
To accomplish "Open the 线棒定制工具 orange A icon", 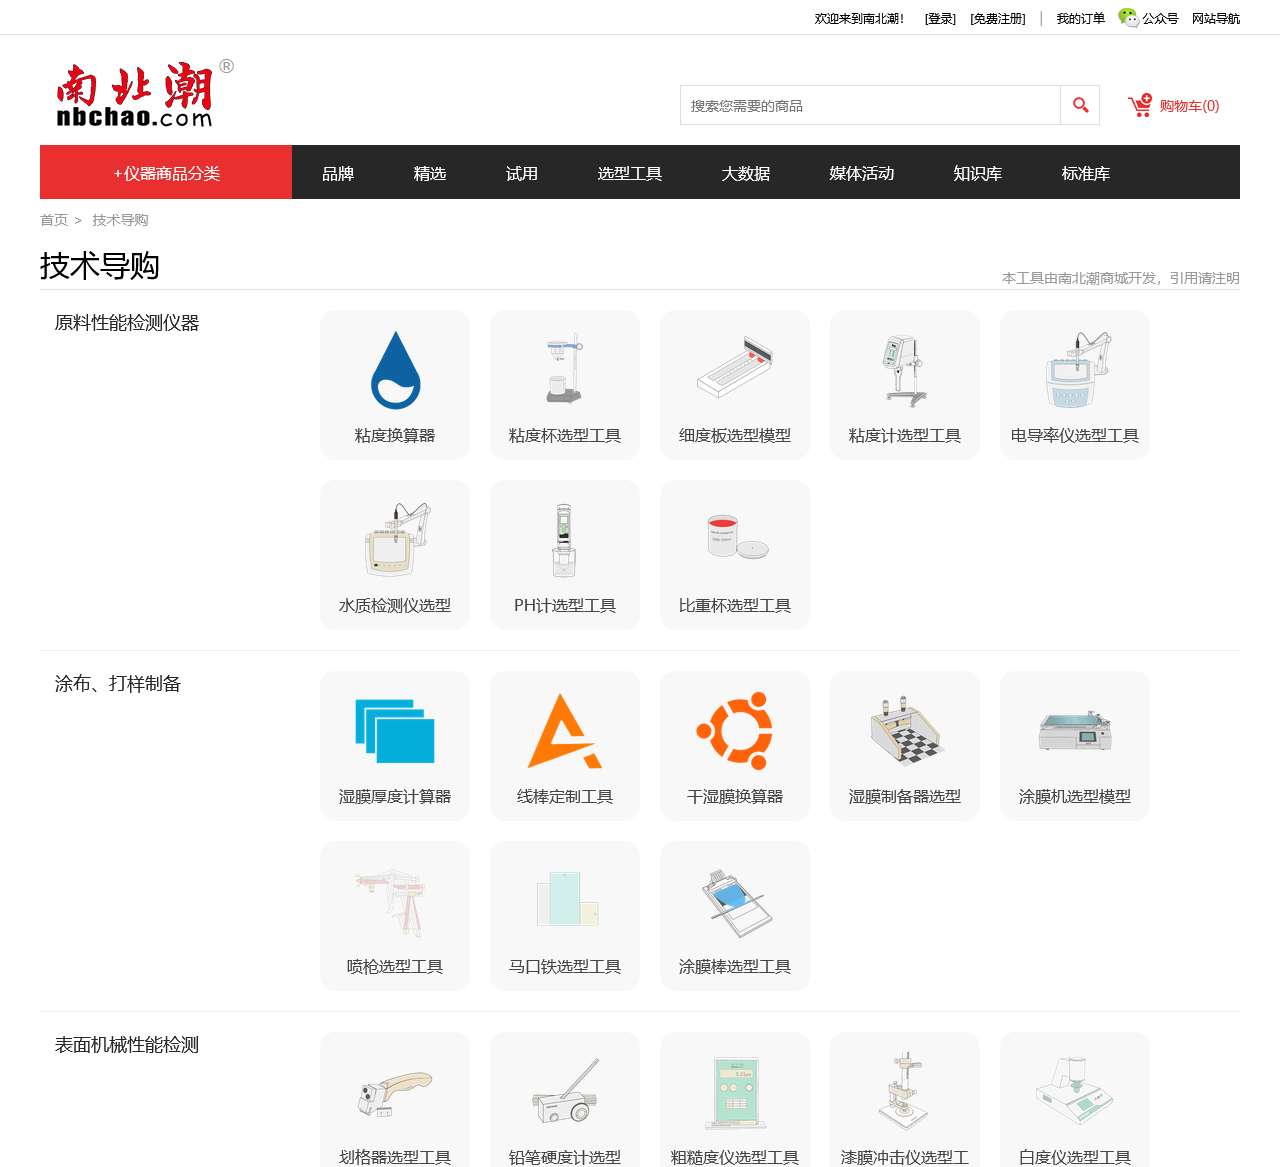I will [565, 731].
